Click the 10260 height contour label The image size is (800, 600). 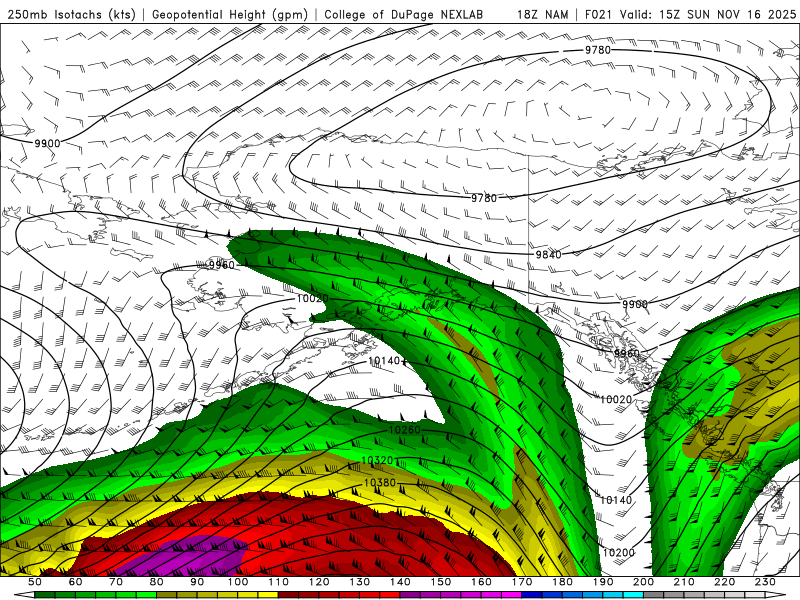pos(405,430)
